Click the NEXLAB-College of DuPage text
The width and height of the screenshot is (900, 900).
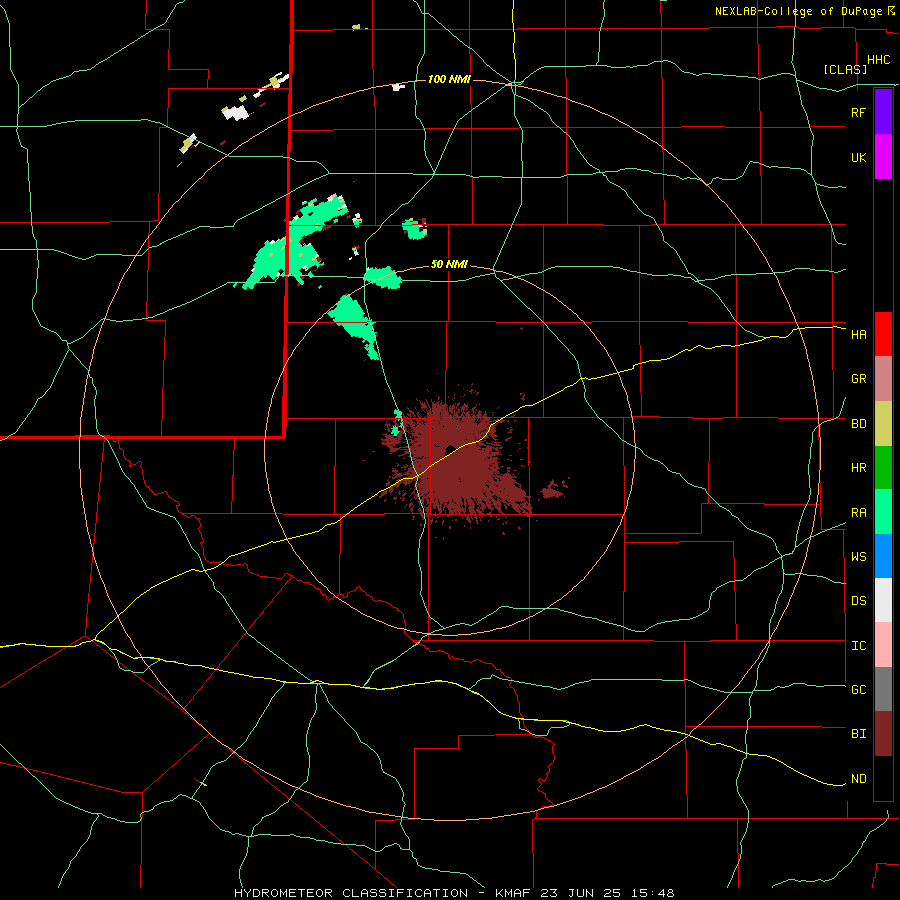pyautogui.click(x=798, y=11)
